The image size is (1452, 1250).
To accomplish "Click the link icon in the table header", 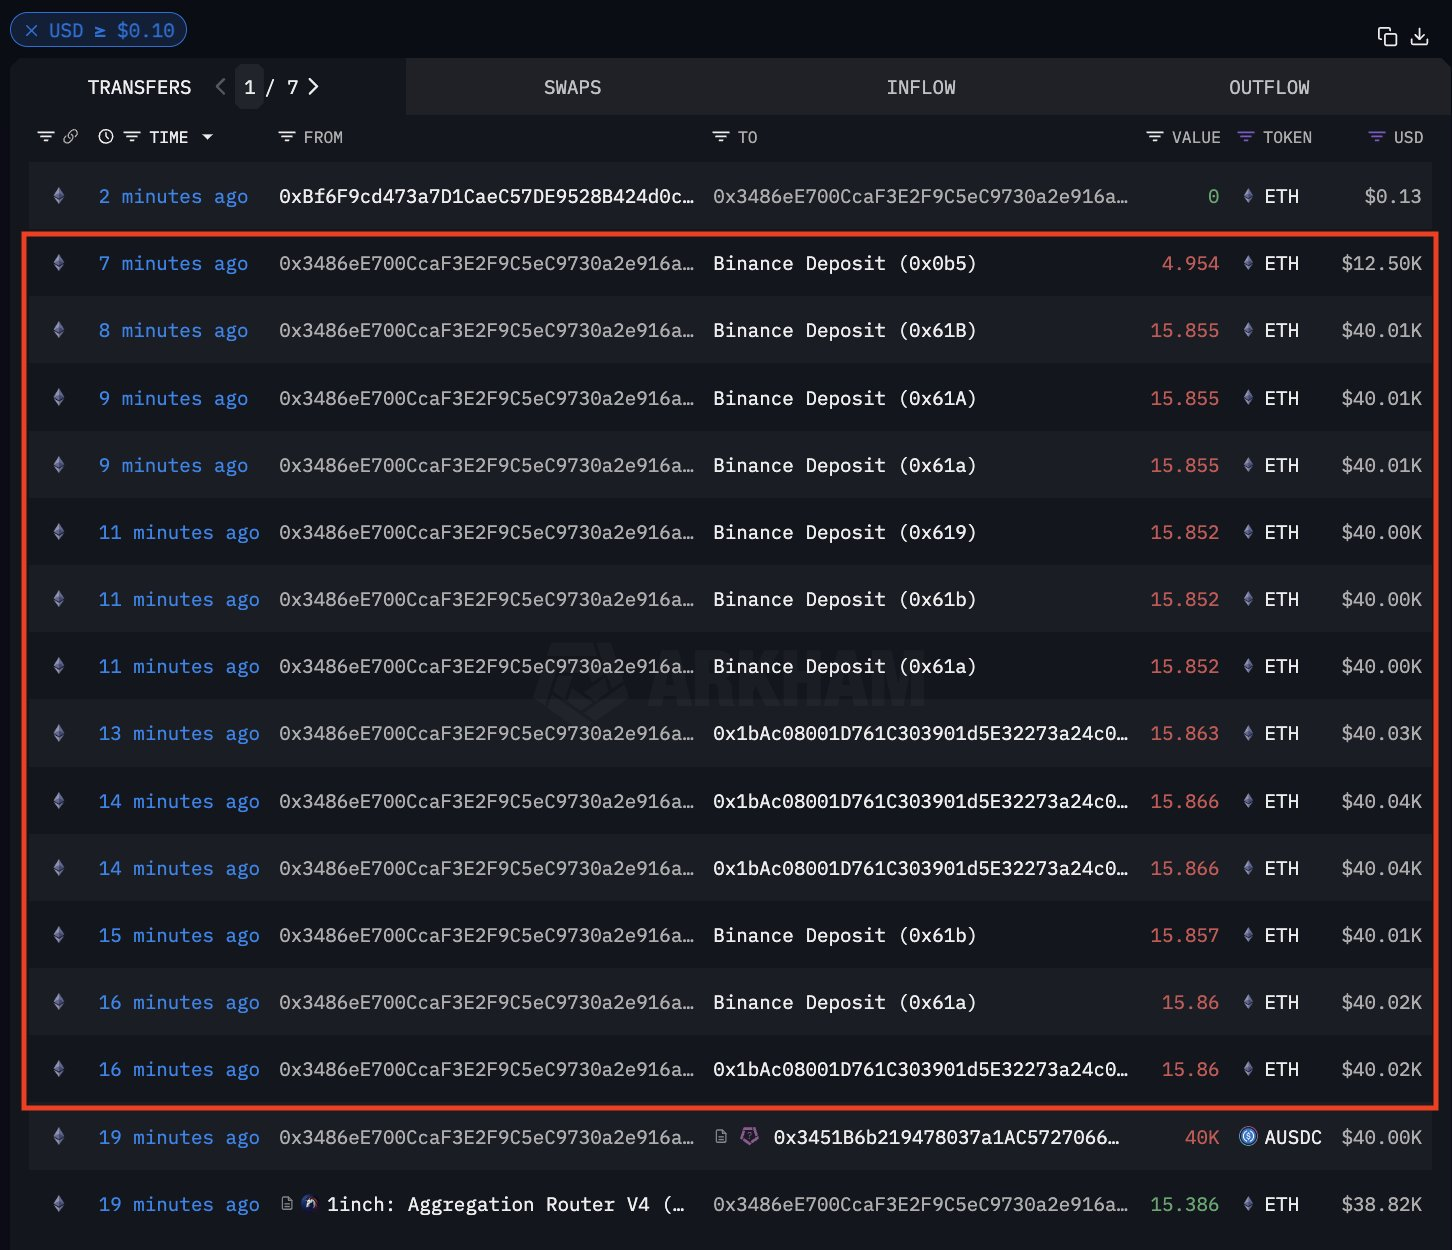I will point(69,137).
